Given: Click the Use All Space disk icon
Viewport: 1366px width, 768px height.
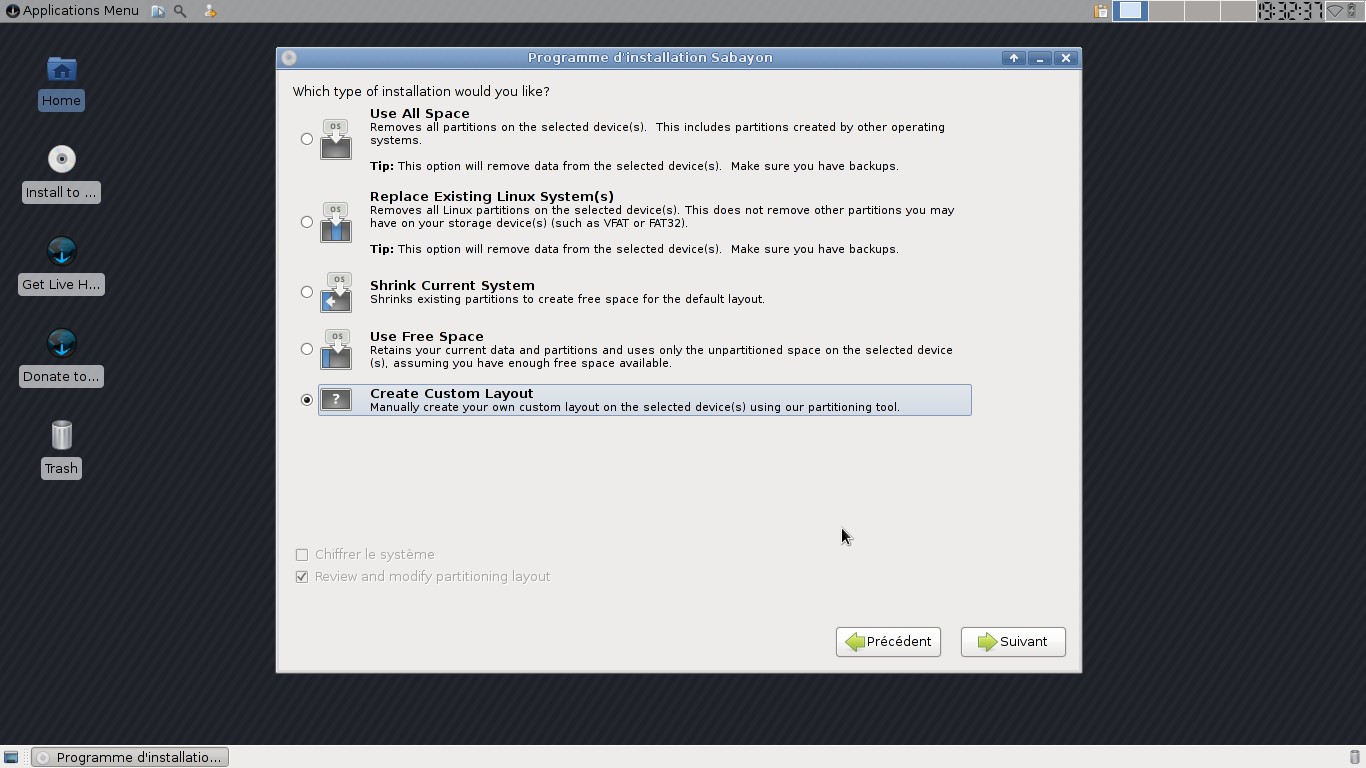Looking at the screenshot, I should pyautogui.click(x=336, y=139).
